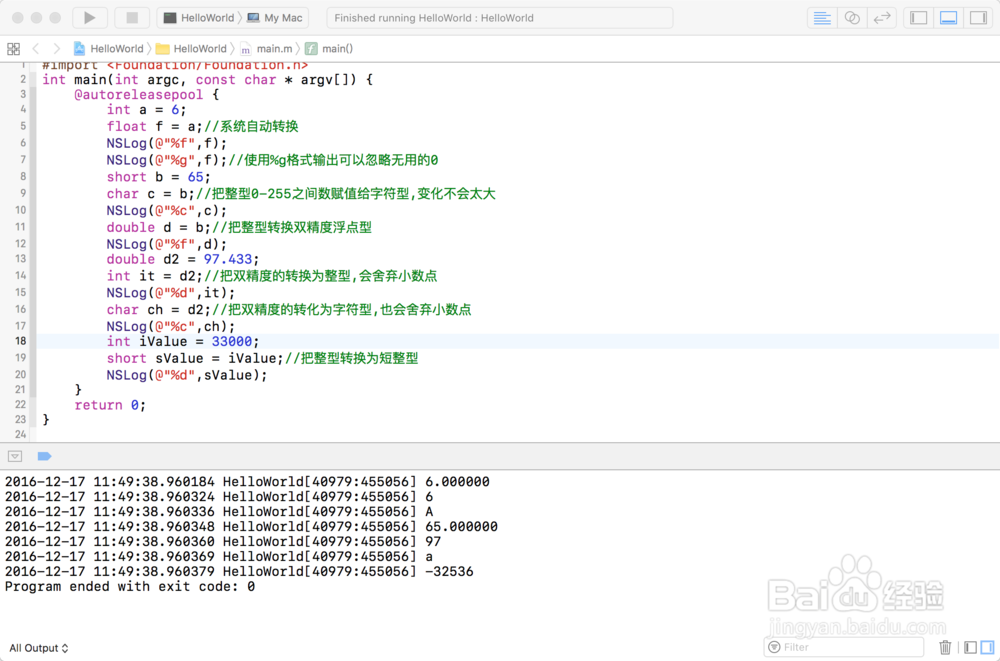Open HelloWorld folder breadcrumb
1000x661 pixels.
tap(191, 48)
